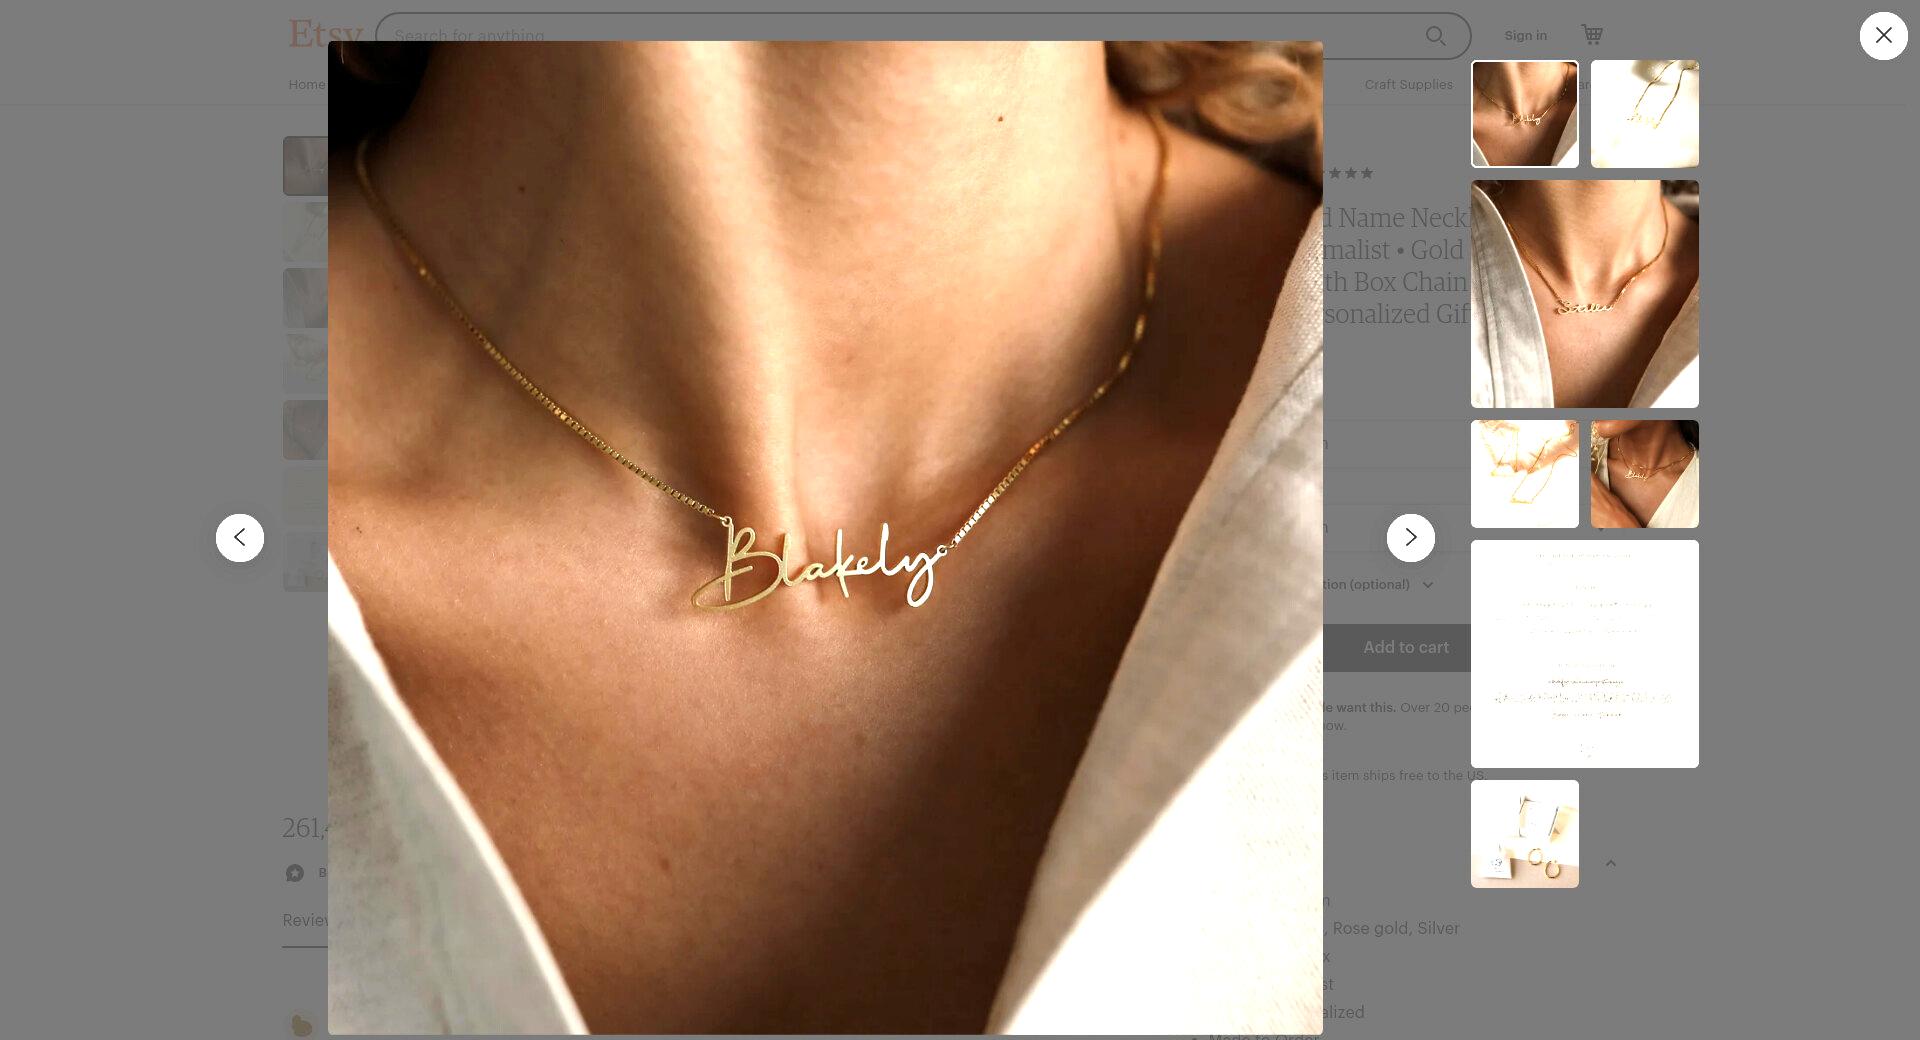Click the main Blakely necklace photo
The height and width of the screenshot is (1040, 1920).
(825, 538)
